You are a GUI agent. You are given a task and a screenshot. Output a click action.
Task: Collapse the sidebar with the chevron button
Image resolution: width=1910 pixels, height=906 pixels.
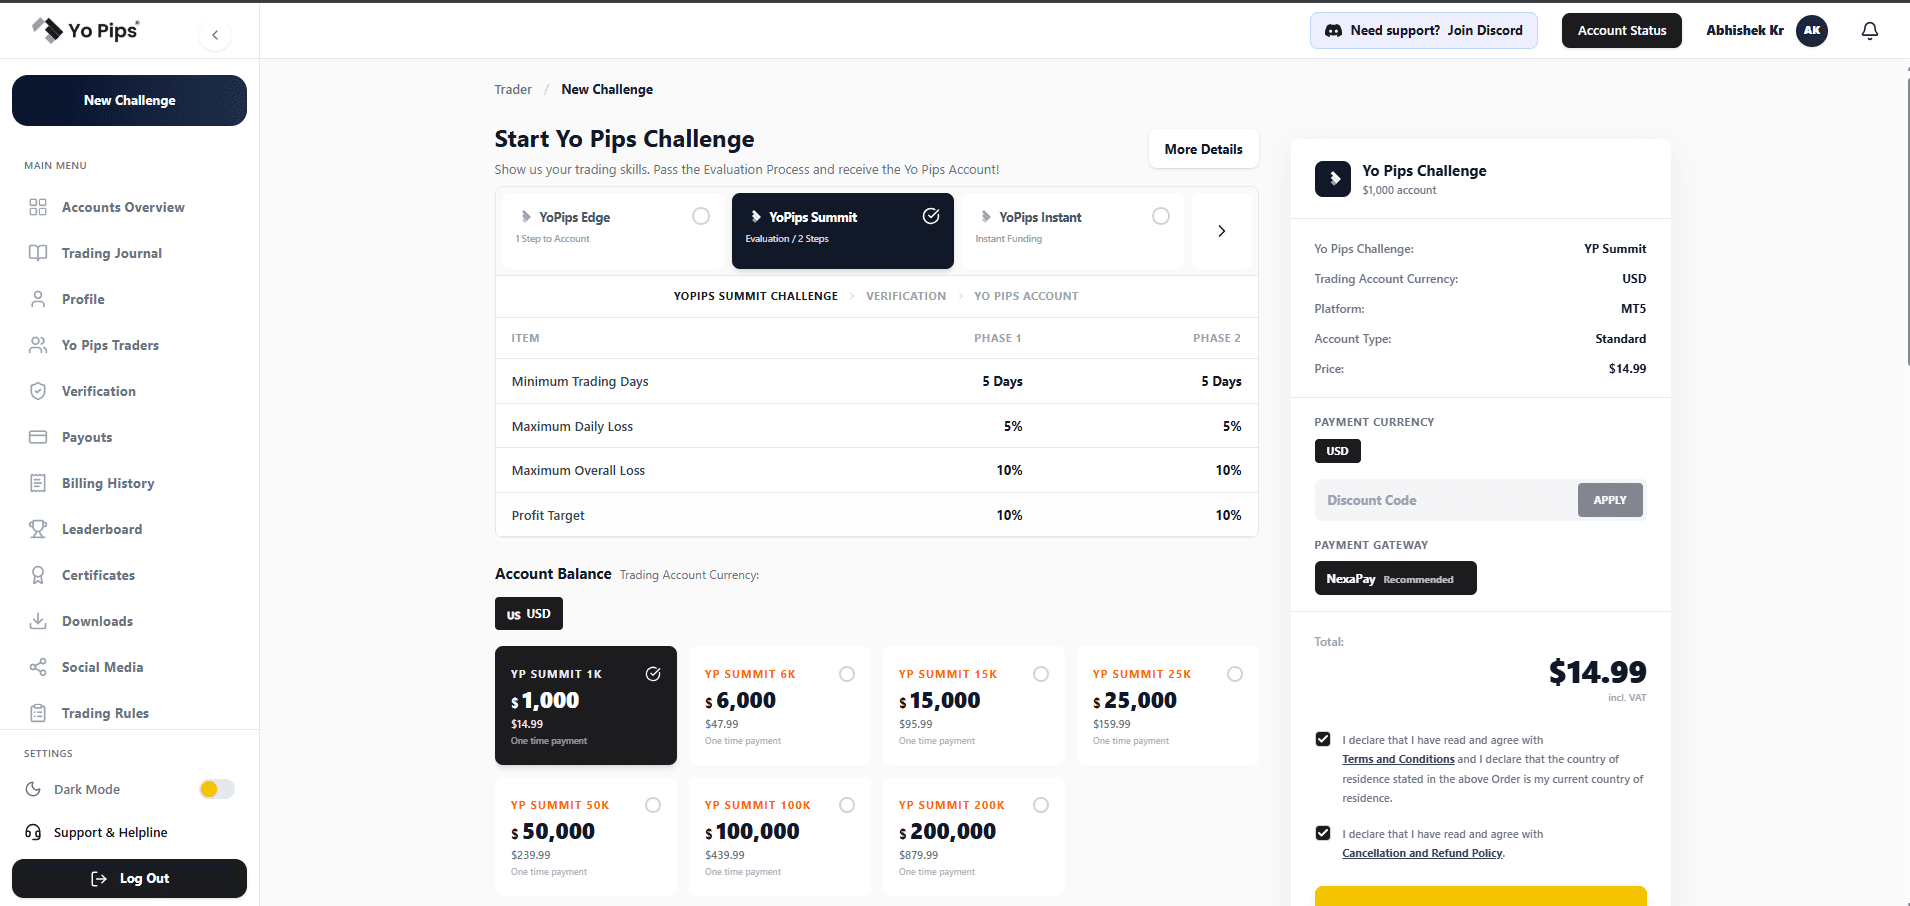pos(215,35)
